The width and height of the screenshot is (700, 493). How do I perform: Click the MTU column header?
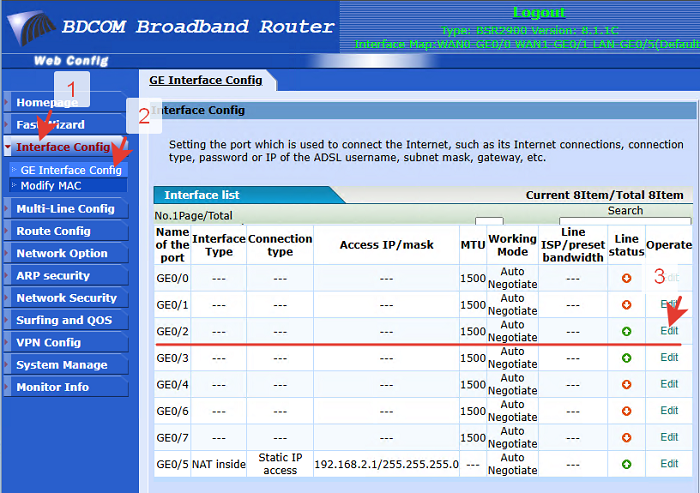[x=473, y=245]
